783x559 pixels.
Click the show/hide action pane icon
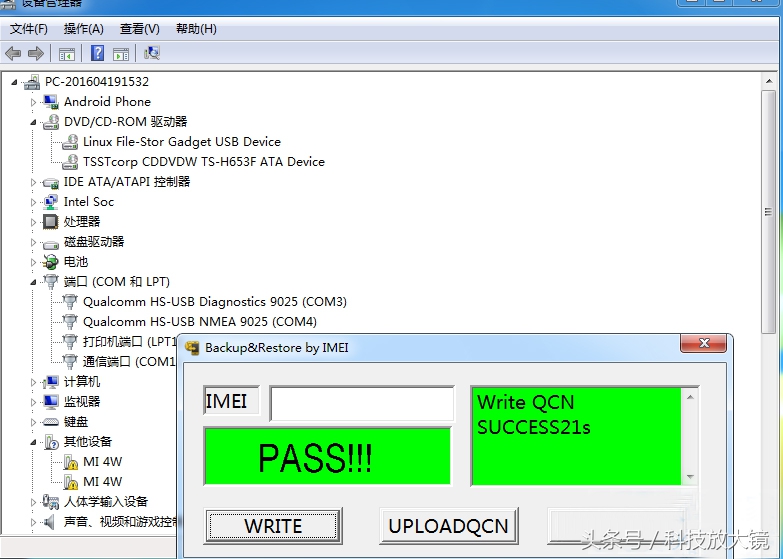tap(121, 53)
